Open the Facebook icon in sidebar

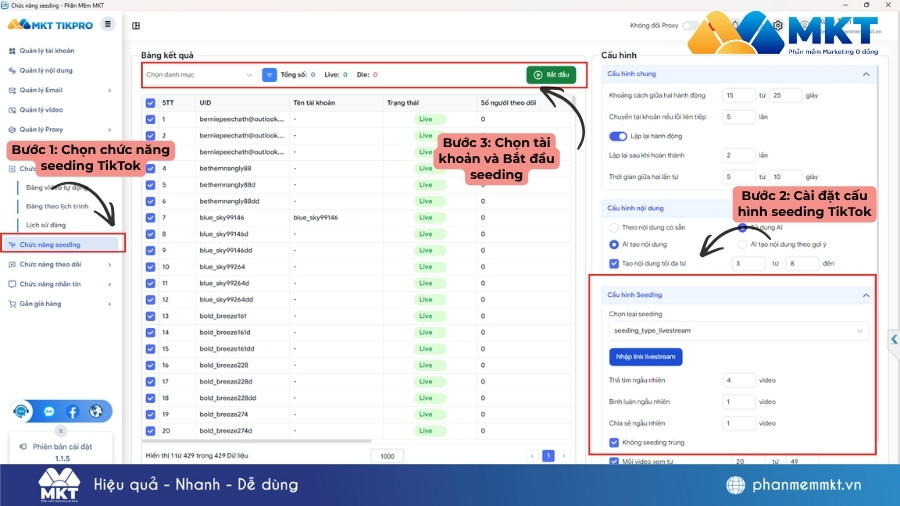point(72,411)
